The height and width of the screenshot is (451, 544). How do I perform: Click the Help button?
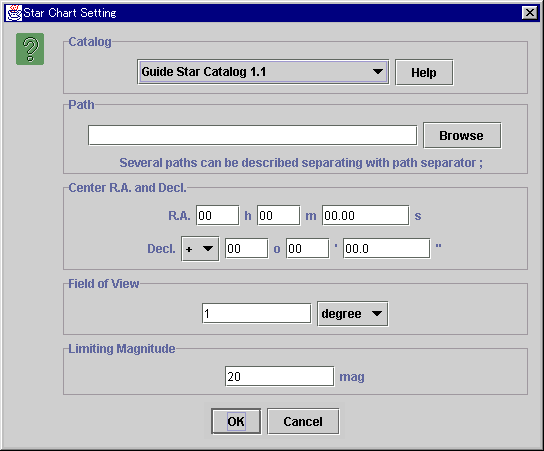click(424, 73)
